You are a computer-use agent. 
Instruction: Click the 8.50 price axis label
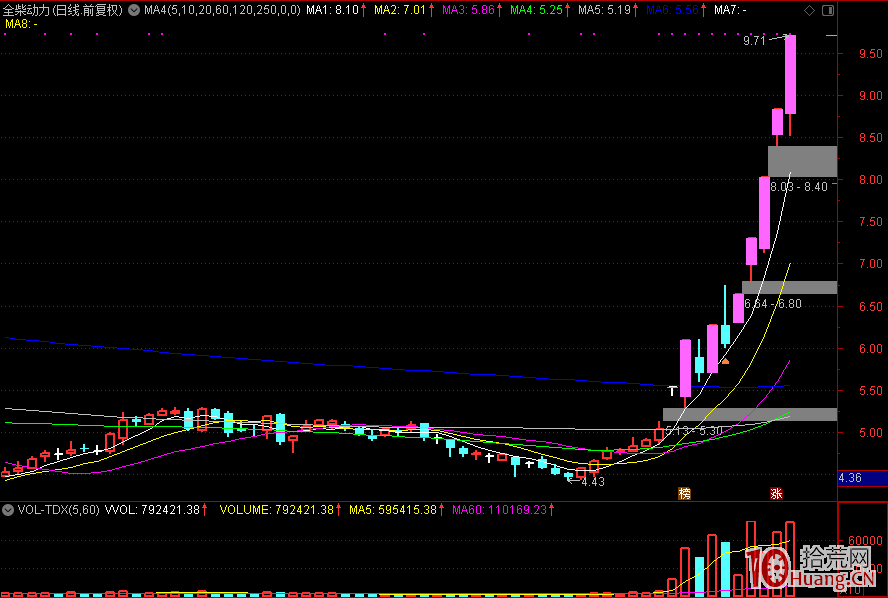click(870, 138)
